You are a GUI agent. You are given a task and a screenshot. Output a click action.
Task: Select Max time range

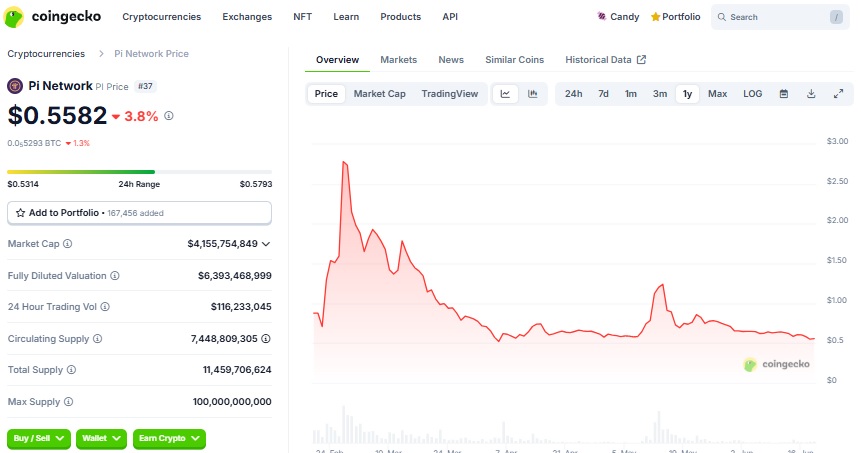point(718,94)
